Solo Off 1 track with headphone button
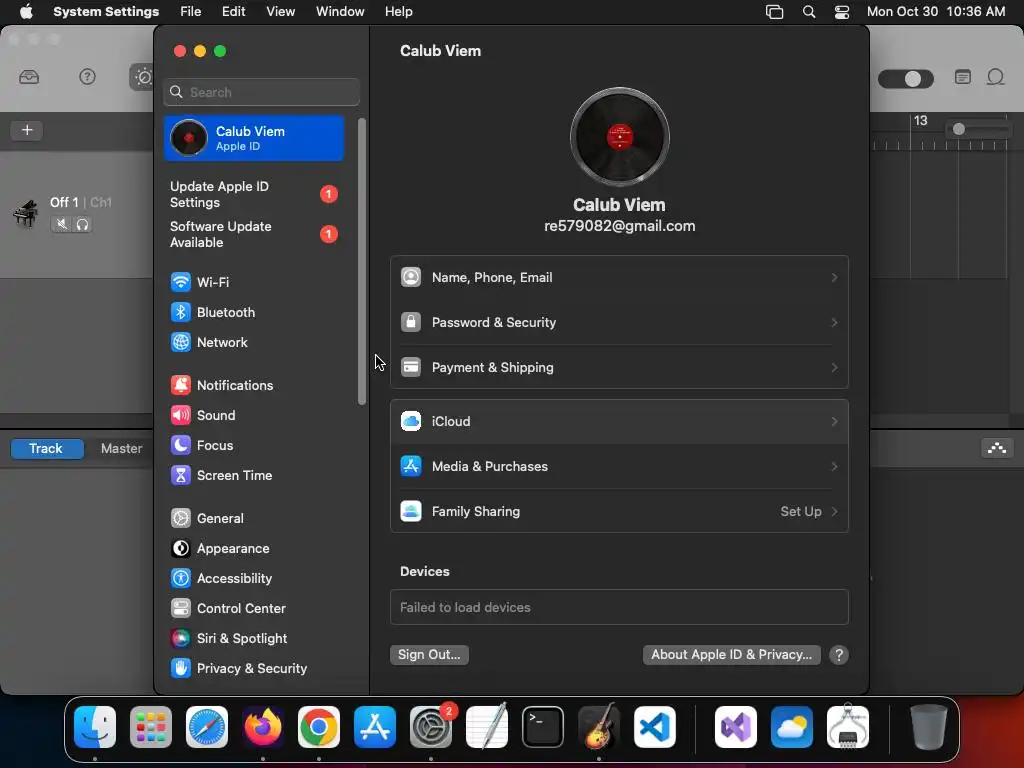 click(82, 225)
